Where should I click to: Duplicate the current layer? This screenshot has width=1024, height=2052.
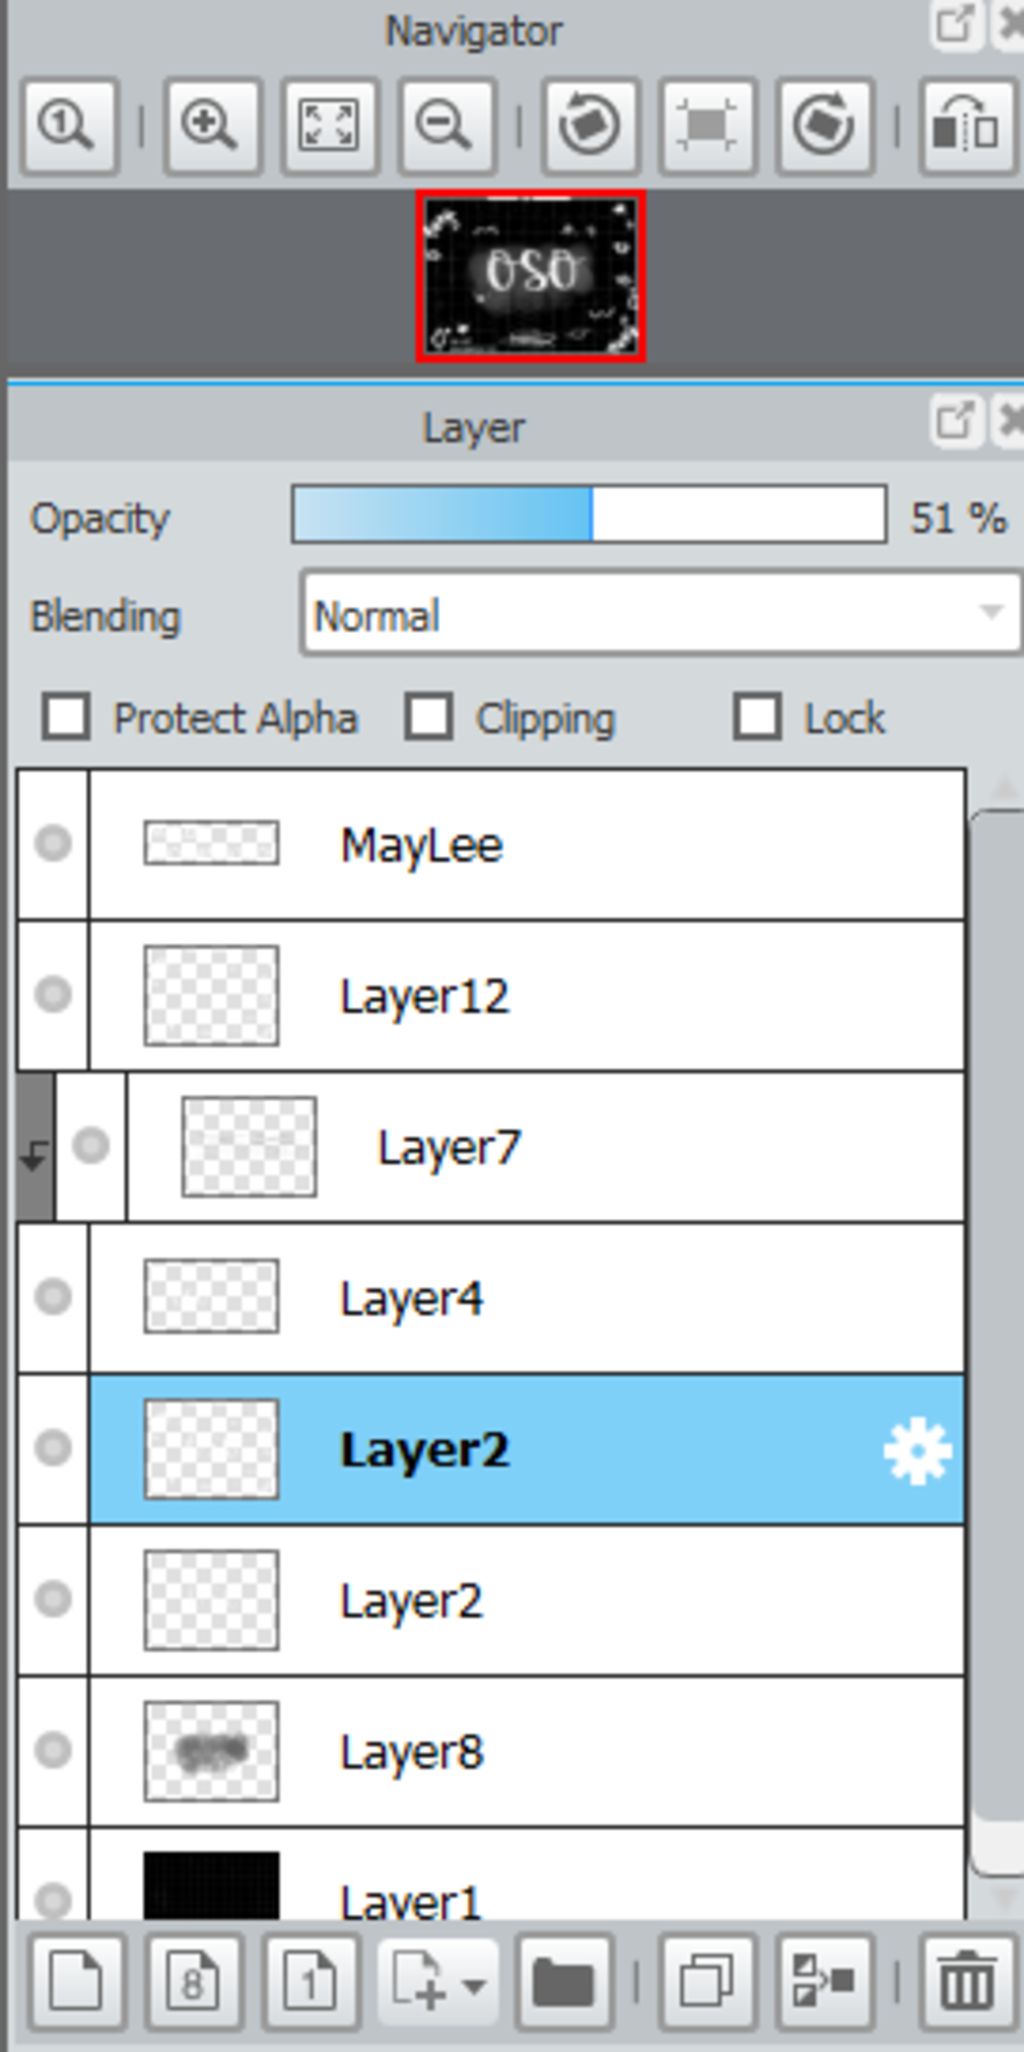(707, 1981)
